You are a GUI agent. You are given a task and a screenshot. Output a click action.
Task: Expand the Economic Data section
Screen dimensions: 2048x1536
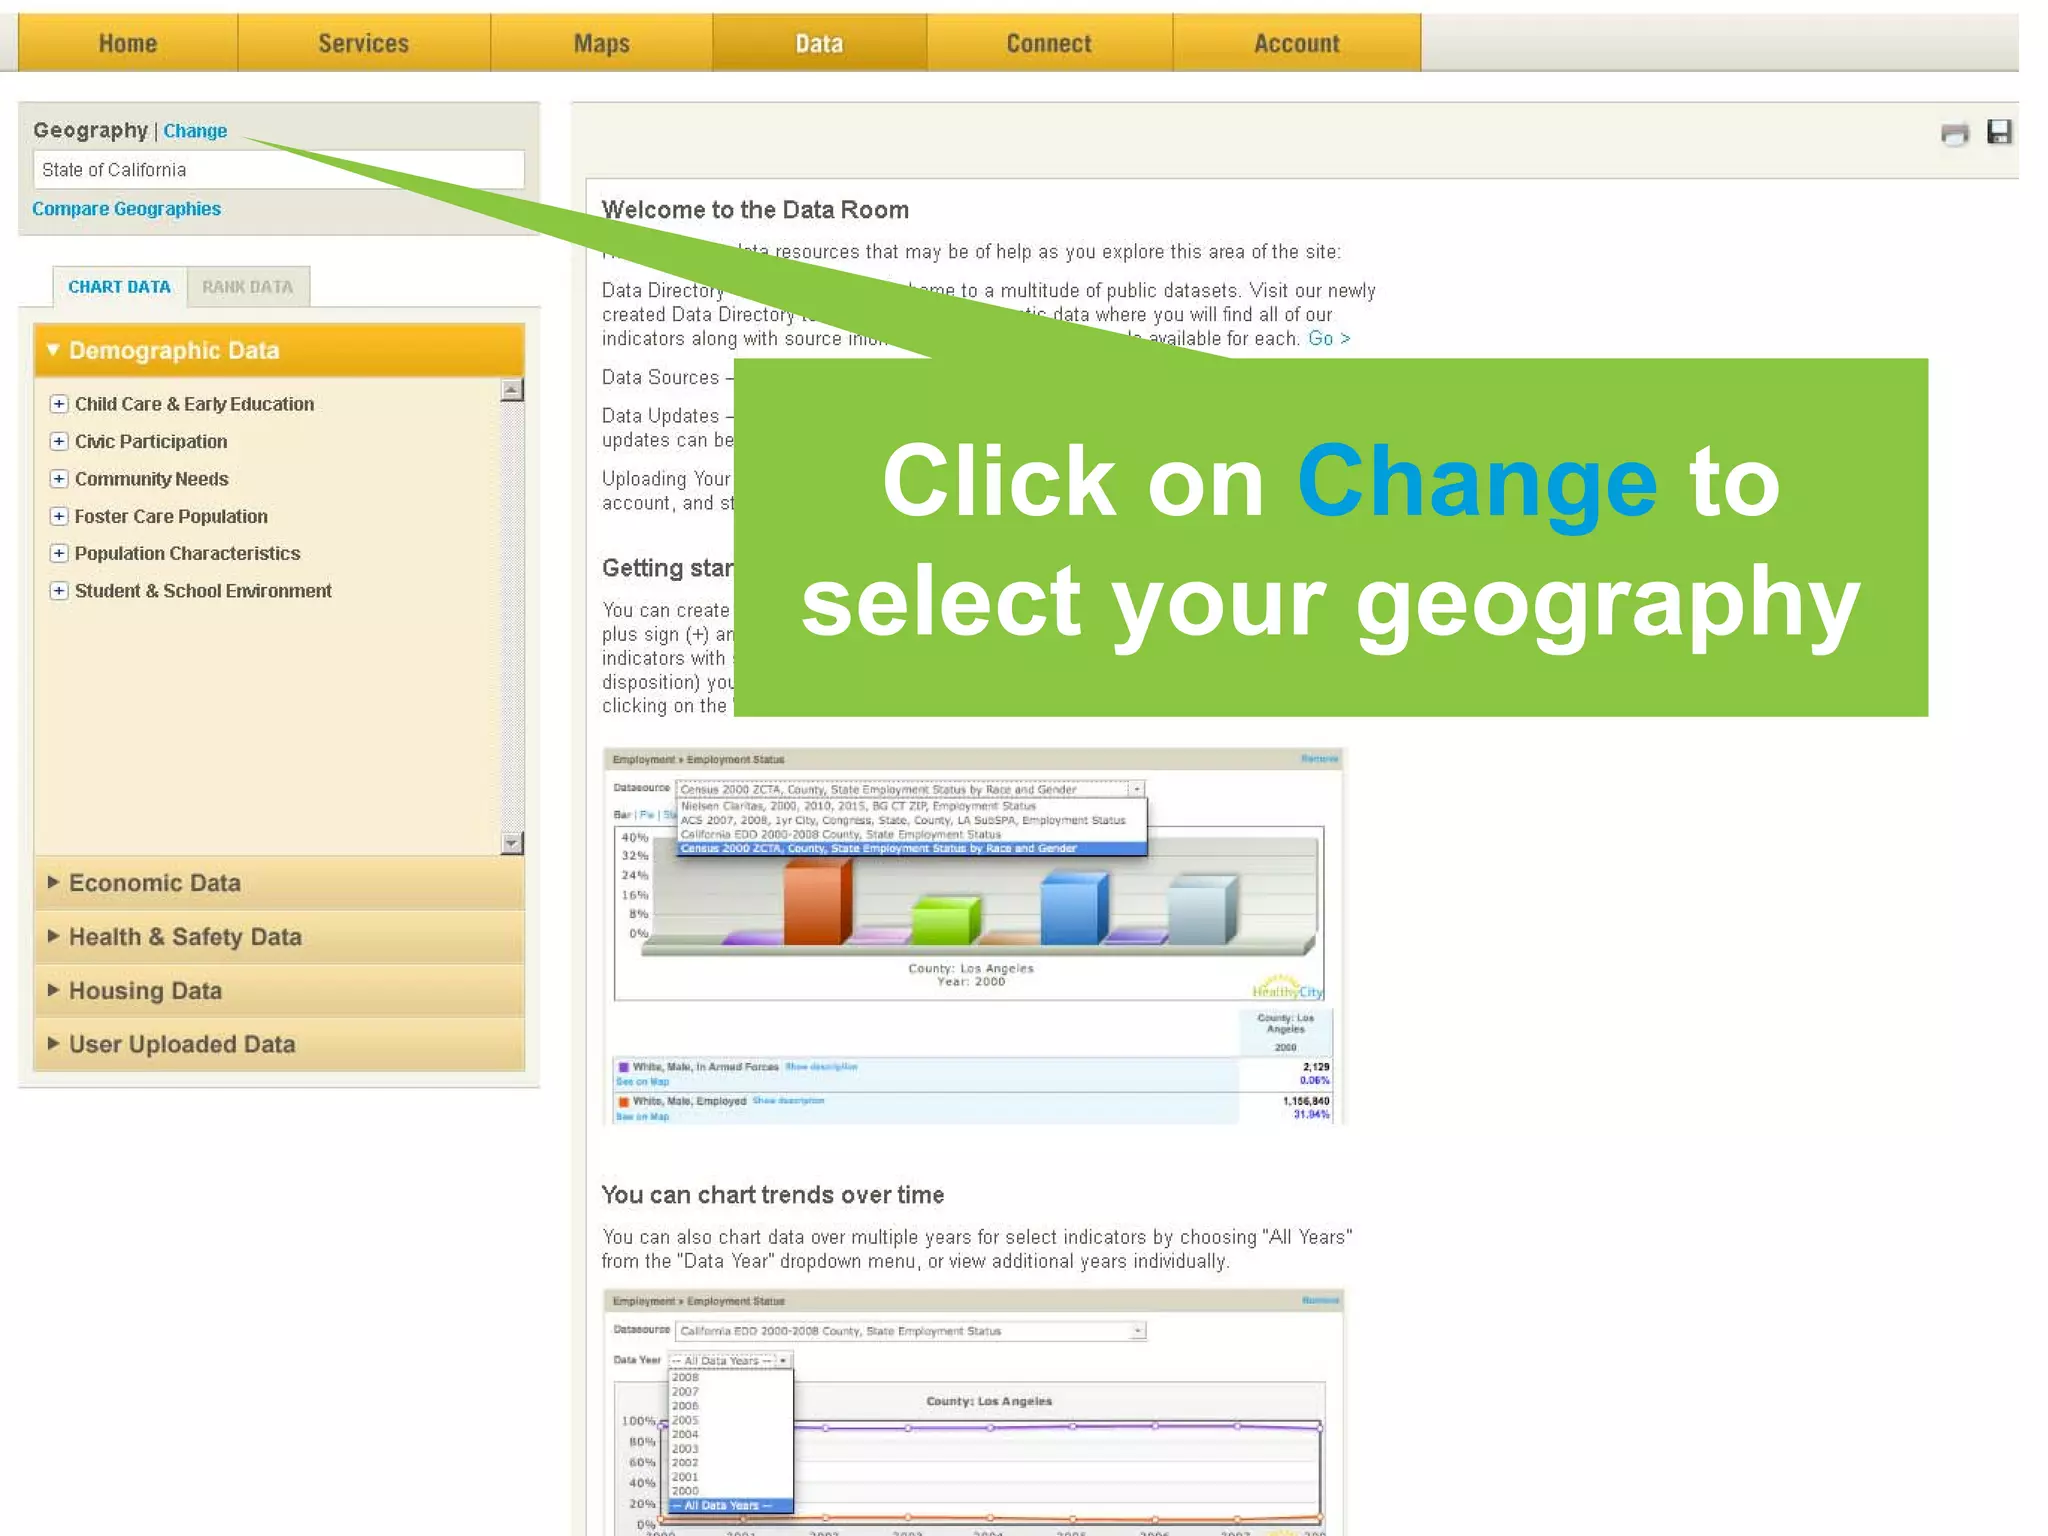279,883
